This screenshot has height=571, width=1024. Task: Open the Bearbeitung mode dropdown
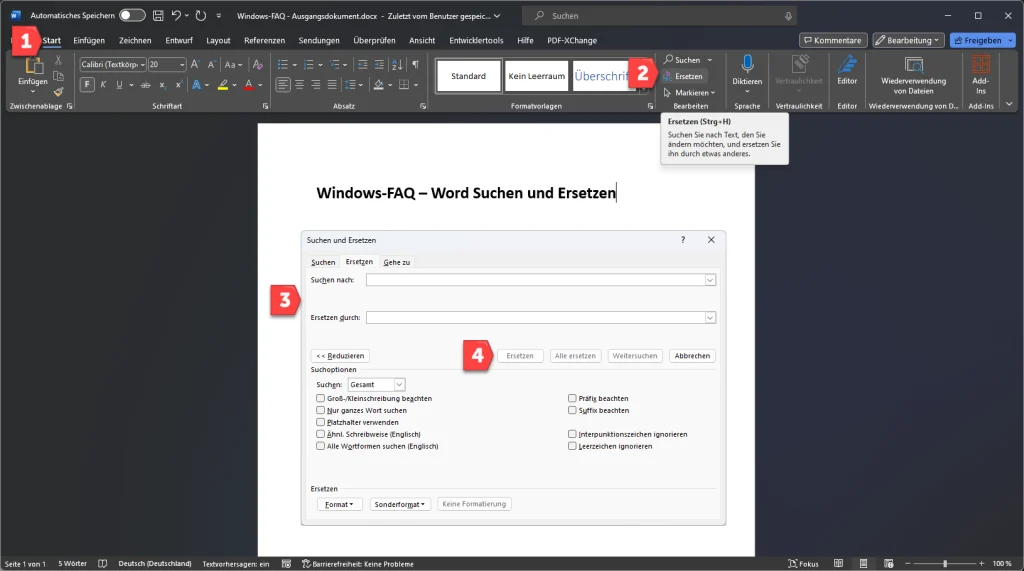click(908, 41)
